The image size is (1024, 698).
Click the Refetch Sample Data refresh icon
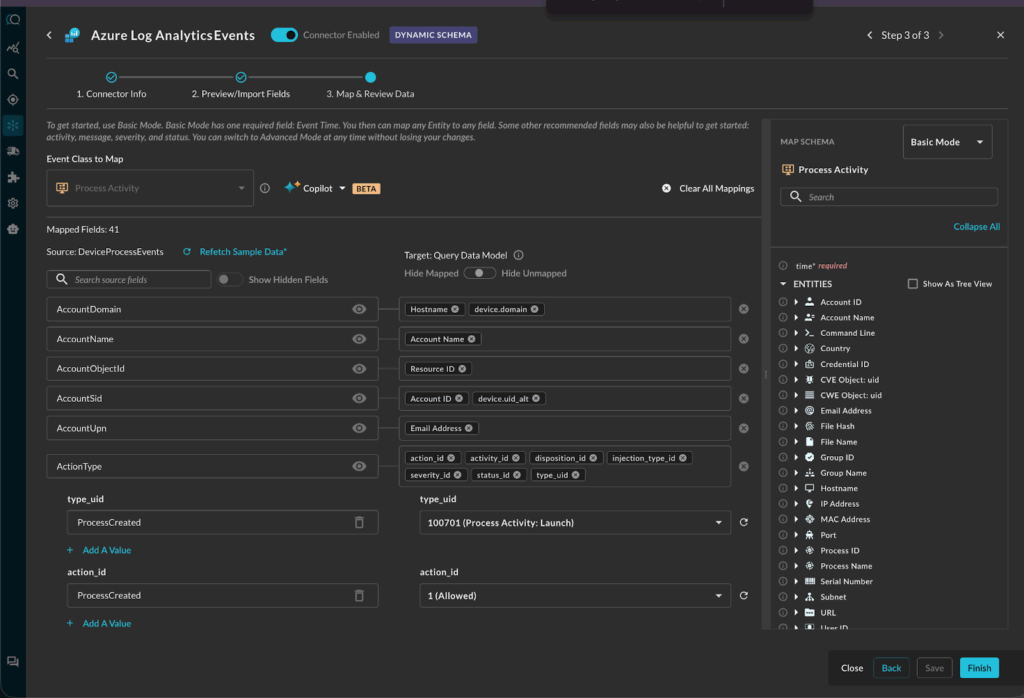187,251
